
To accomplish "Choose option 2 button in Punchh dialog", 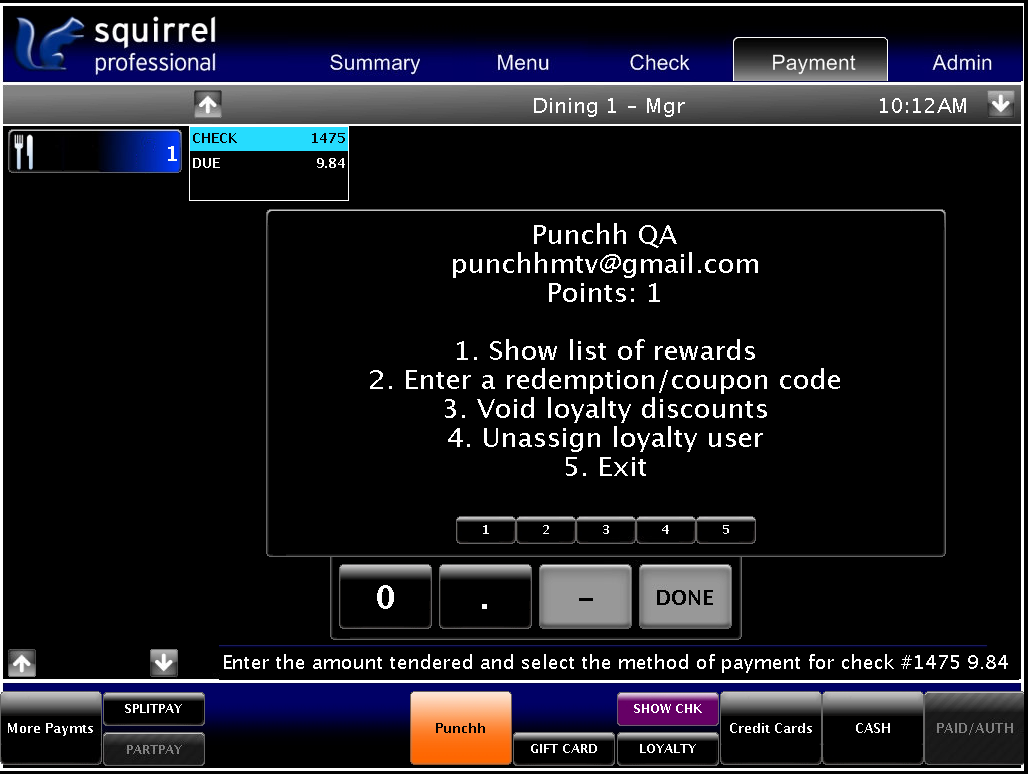I will (546, 530).
